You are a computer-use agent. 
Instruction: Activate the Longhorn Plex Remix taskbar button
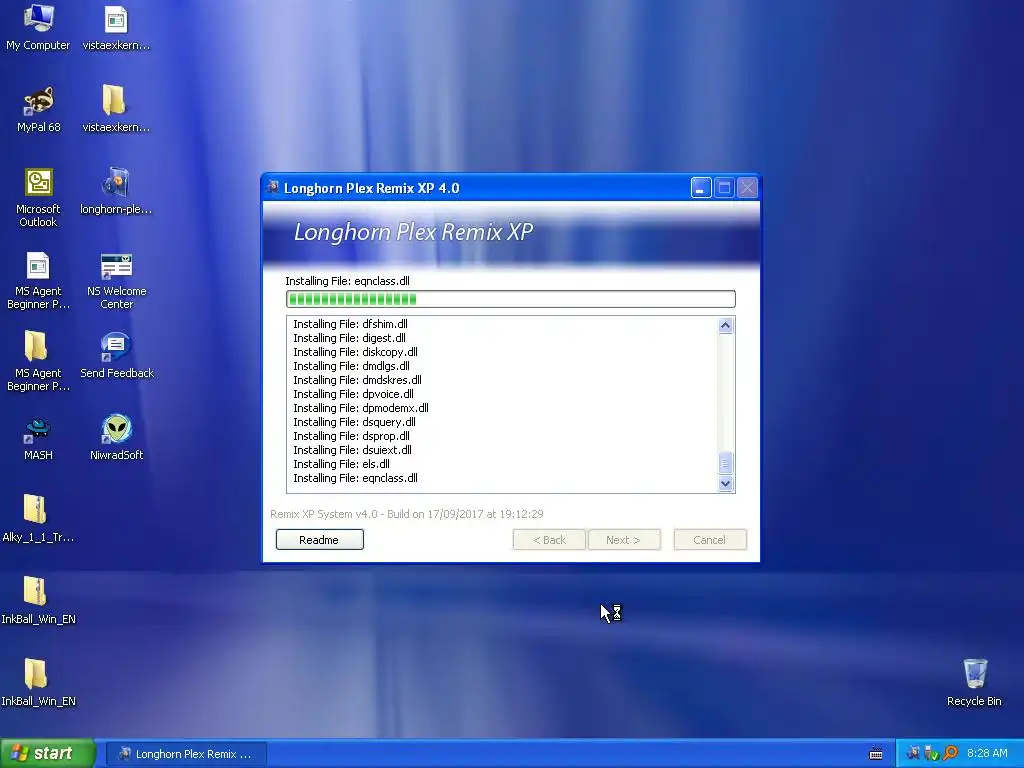pyautogui.click(x=186, y=754)
